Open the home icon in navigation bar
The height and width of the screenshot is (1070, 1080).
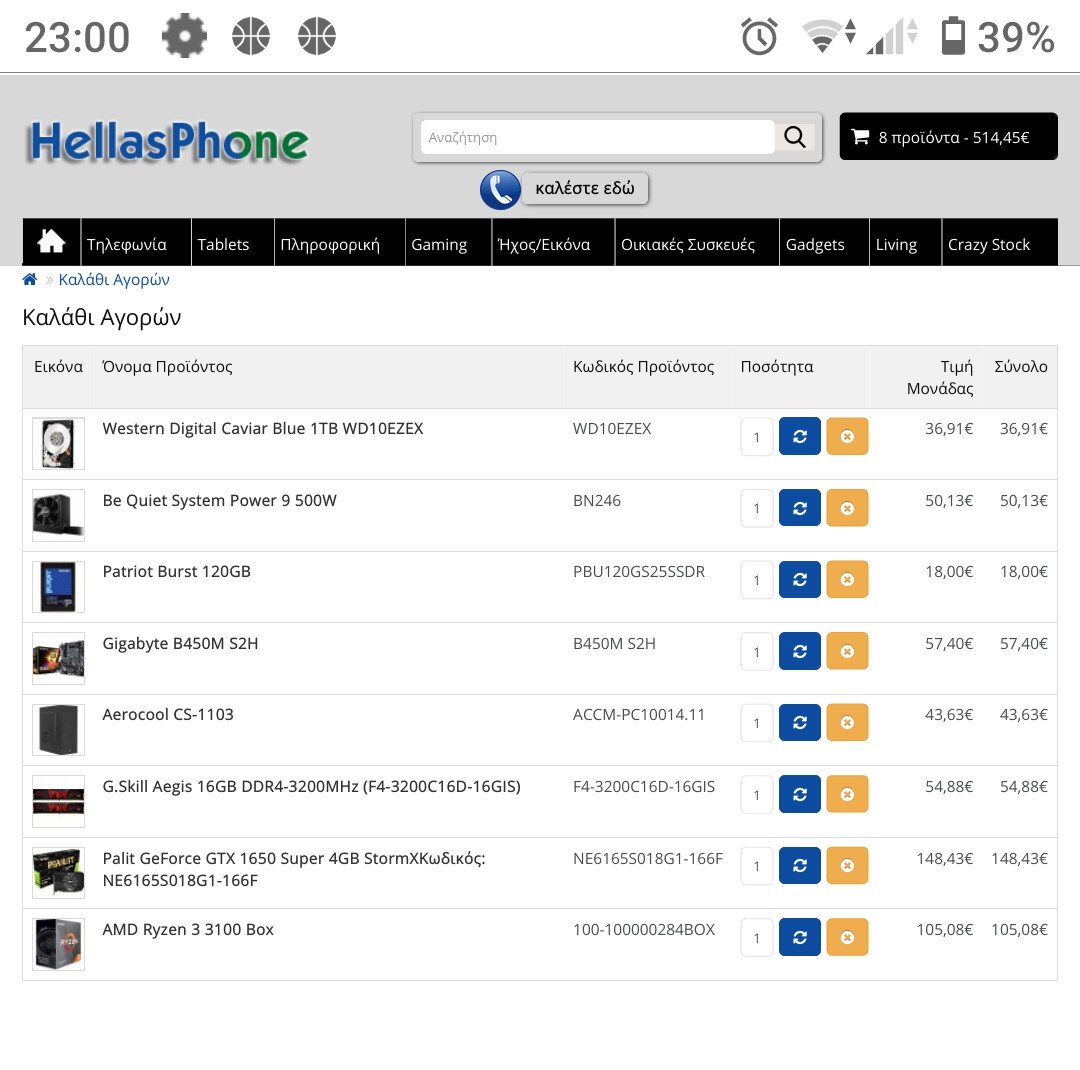pos(52,243)
